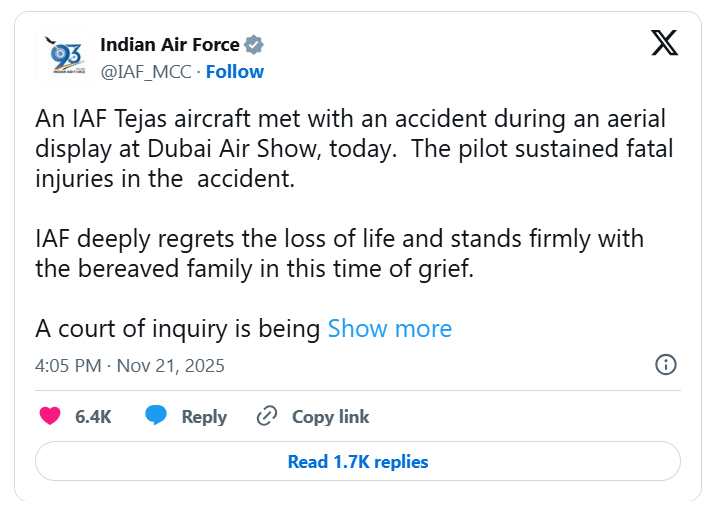Open the 4:05 PM · Nov 21, 2025 timestamp
This screenshot has width=714, height=510.
coord(130,365)
